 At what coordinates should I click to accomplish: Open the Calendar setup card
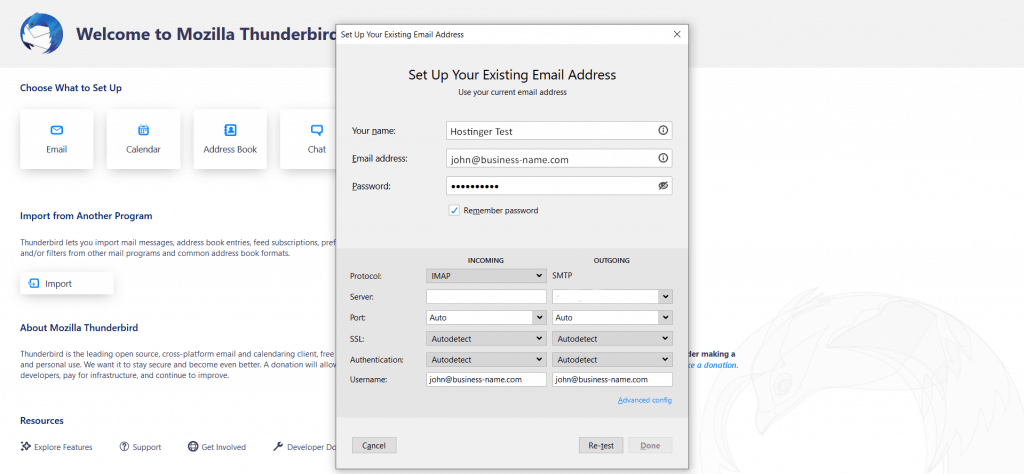(x=143, y=139)
